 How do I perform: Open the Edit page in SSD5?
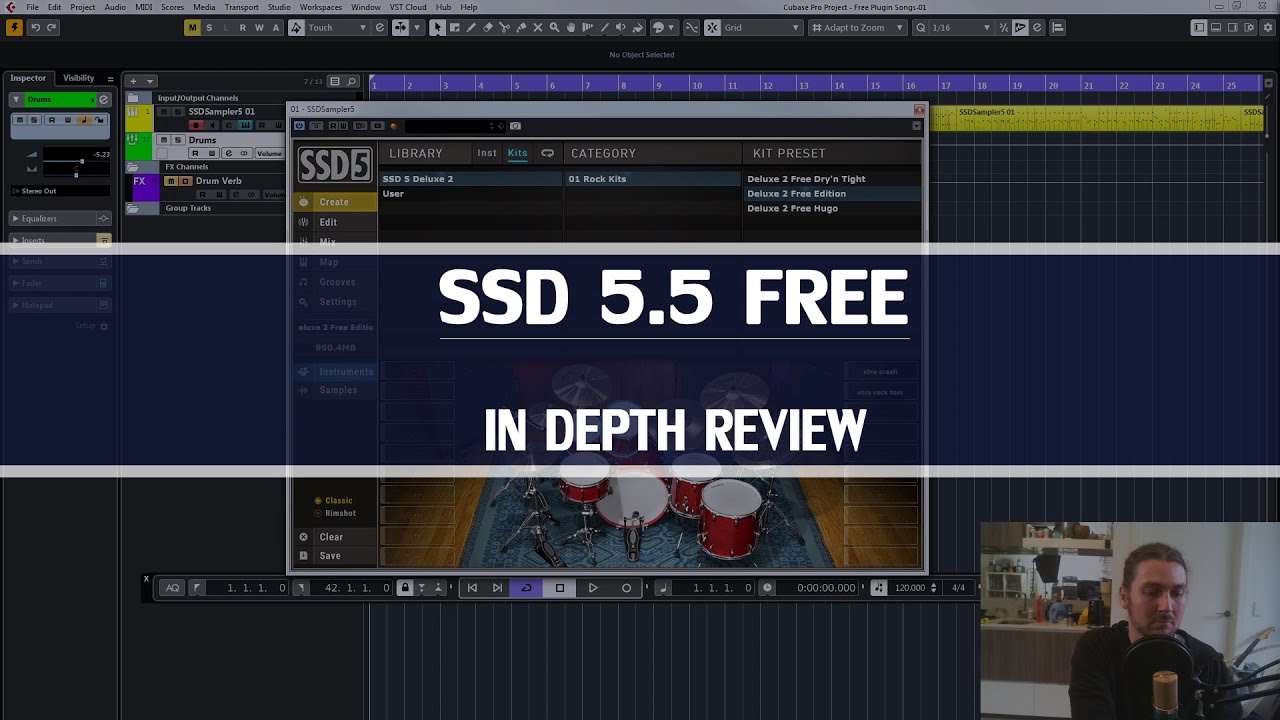[335, 222]
